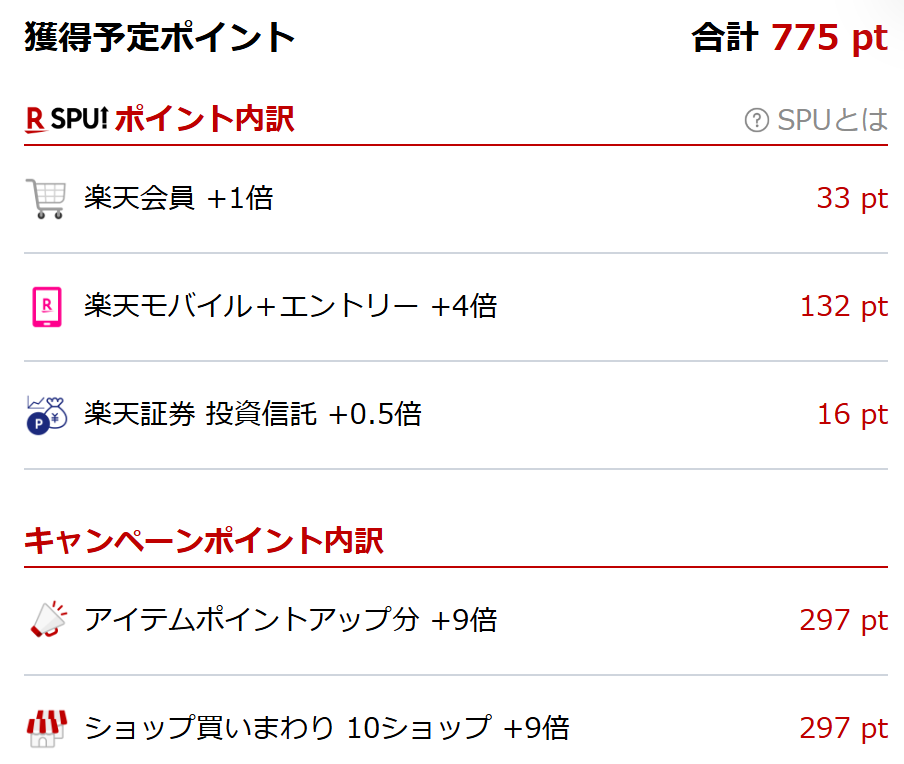
Task: Click the ポイント内訳 section title
Action: (x=204, y=120)
